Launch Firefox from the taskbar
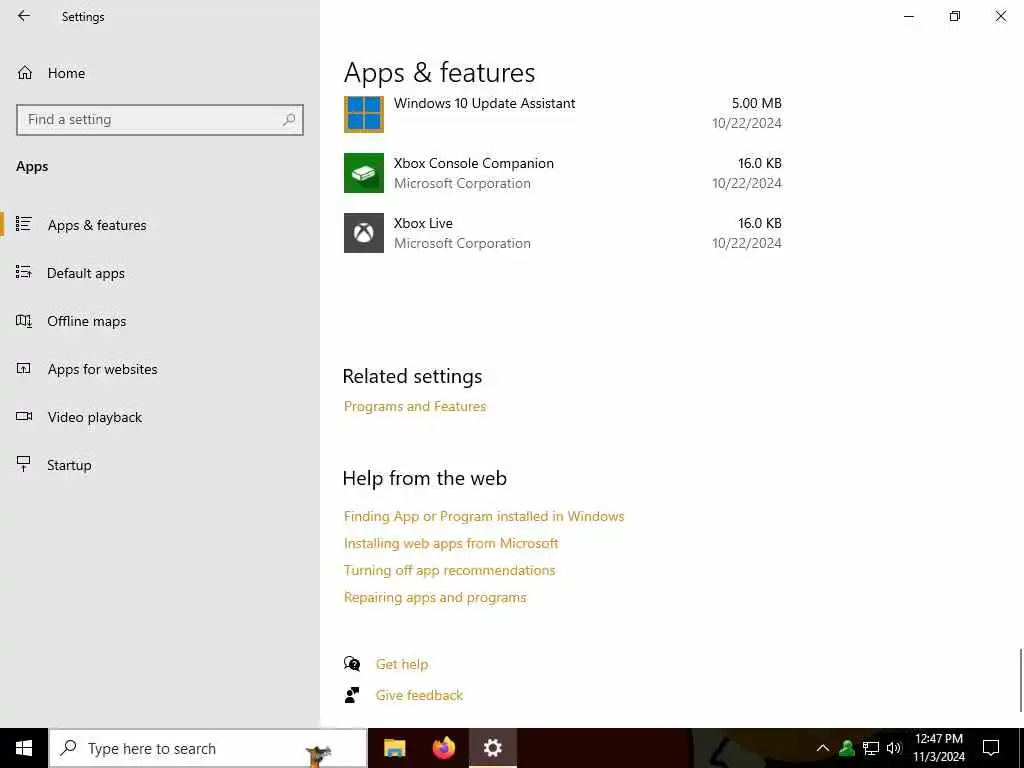This screenshot has height=768, width=1024. [x=444, y=748]
